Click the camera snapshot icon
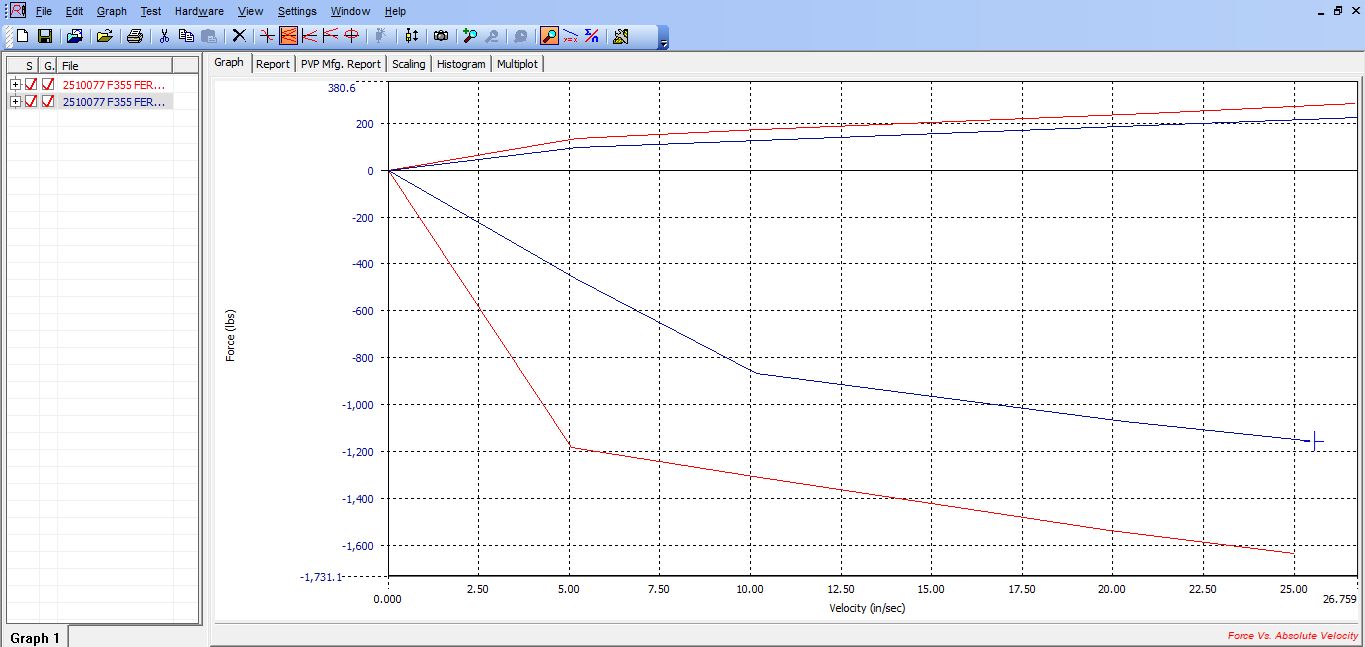Viewport: 1365px width, 647px height. point(441,36)
